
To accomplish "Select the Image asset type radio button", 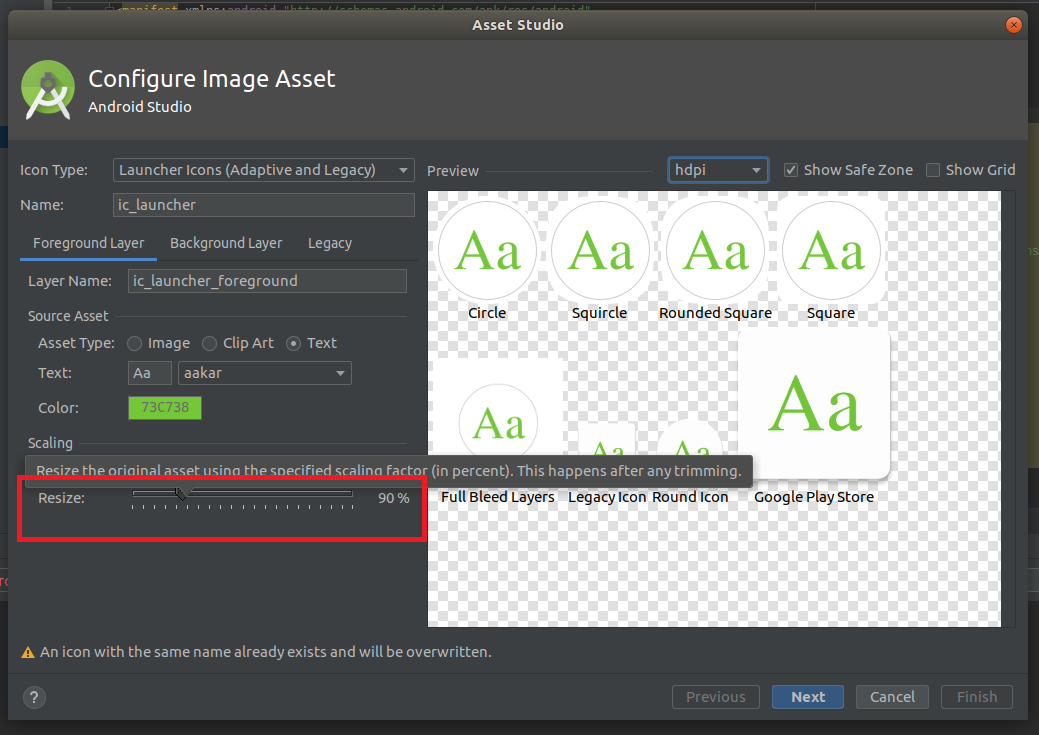I will 134,342.
